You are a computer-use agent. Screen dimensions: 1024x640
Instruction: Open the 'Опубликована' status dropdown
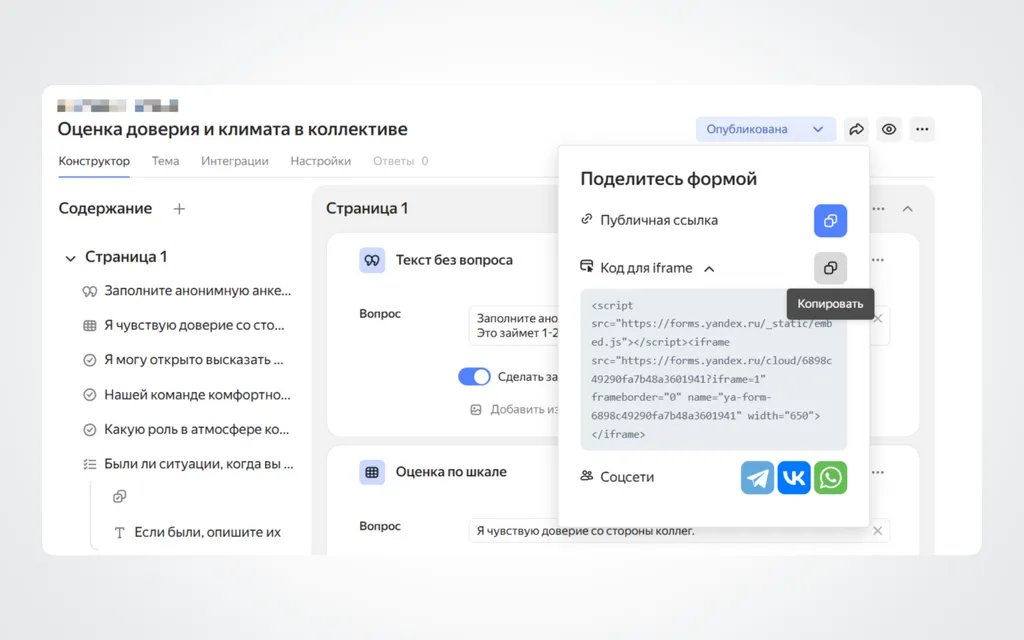tap(765, 129)
